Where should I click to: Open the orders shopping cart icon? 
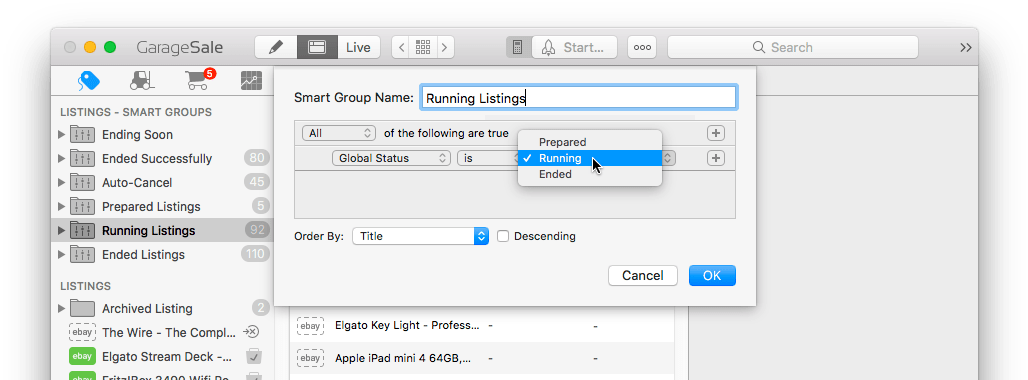click(199, 79)
